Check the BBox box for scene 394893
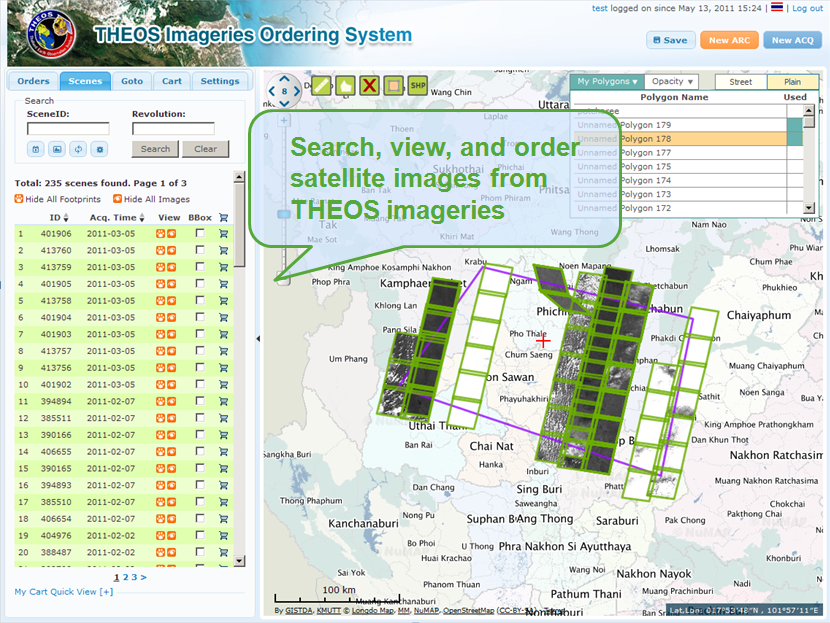This screenshot has height=623, width=830. (200, 485)
